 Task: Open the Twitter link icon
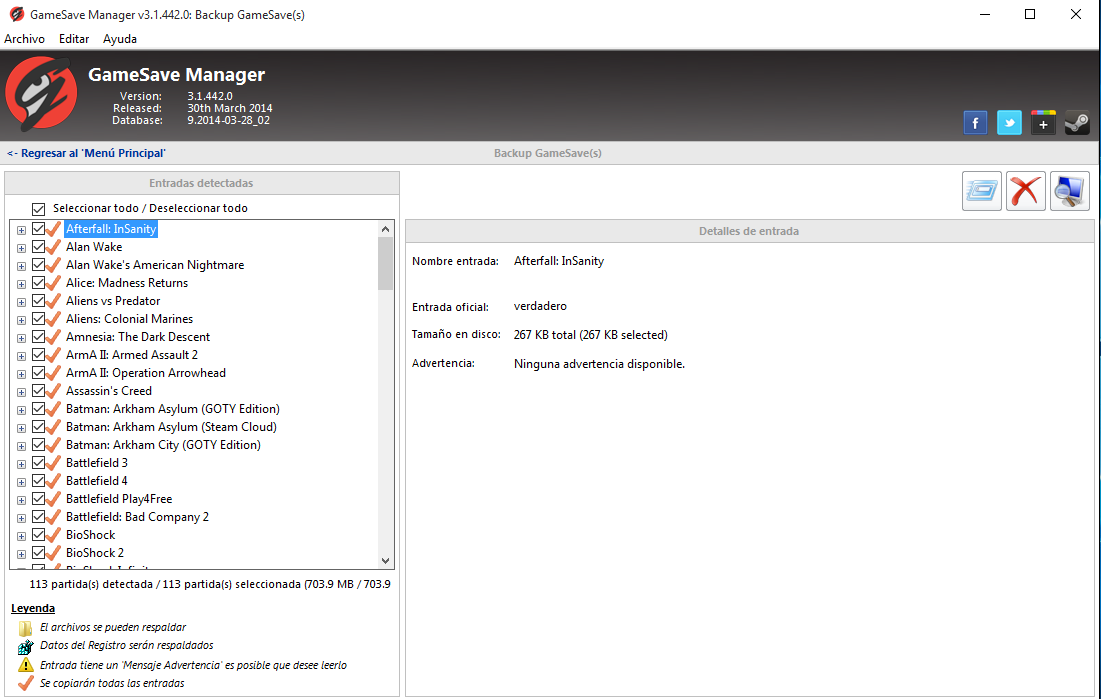click(1009, 123)
